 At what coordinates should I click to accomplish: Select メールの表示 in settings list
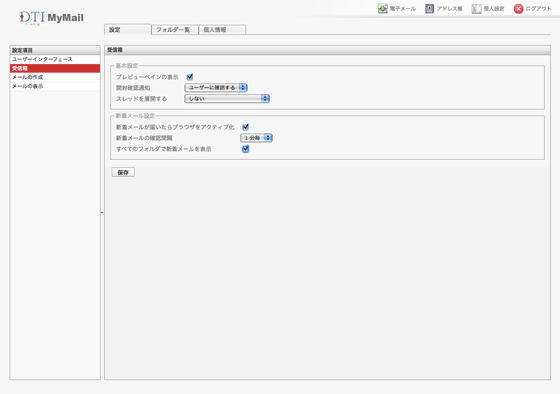(x=55, y=86)
